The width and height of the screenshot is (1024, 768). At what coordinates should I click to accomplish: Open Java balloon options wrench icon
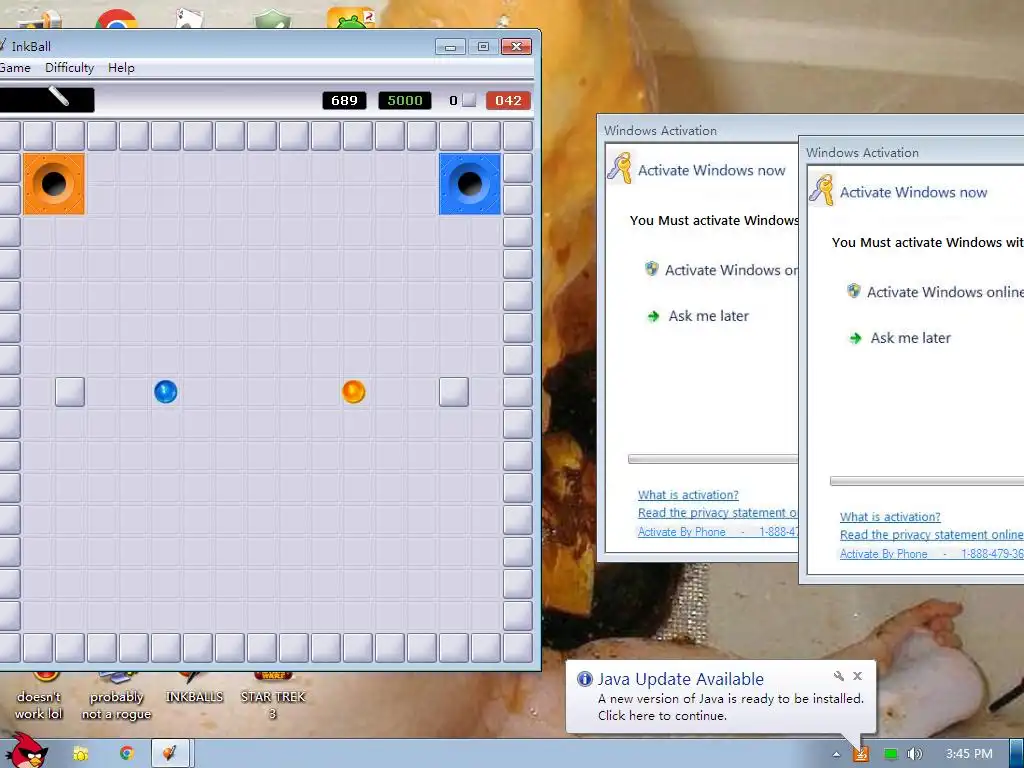[839, 676]
